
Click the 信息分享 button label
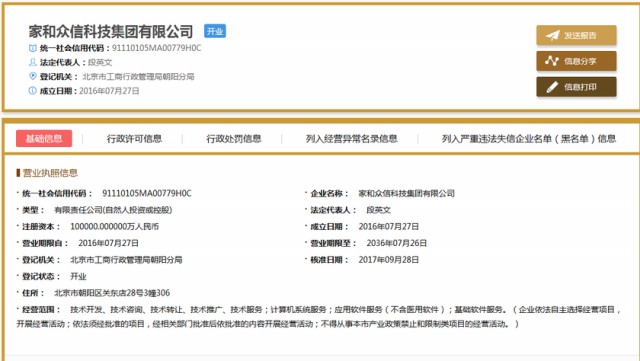tap(580, 61)
